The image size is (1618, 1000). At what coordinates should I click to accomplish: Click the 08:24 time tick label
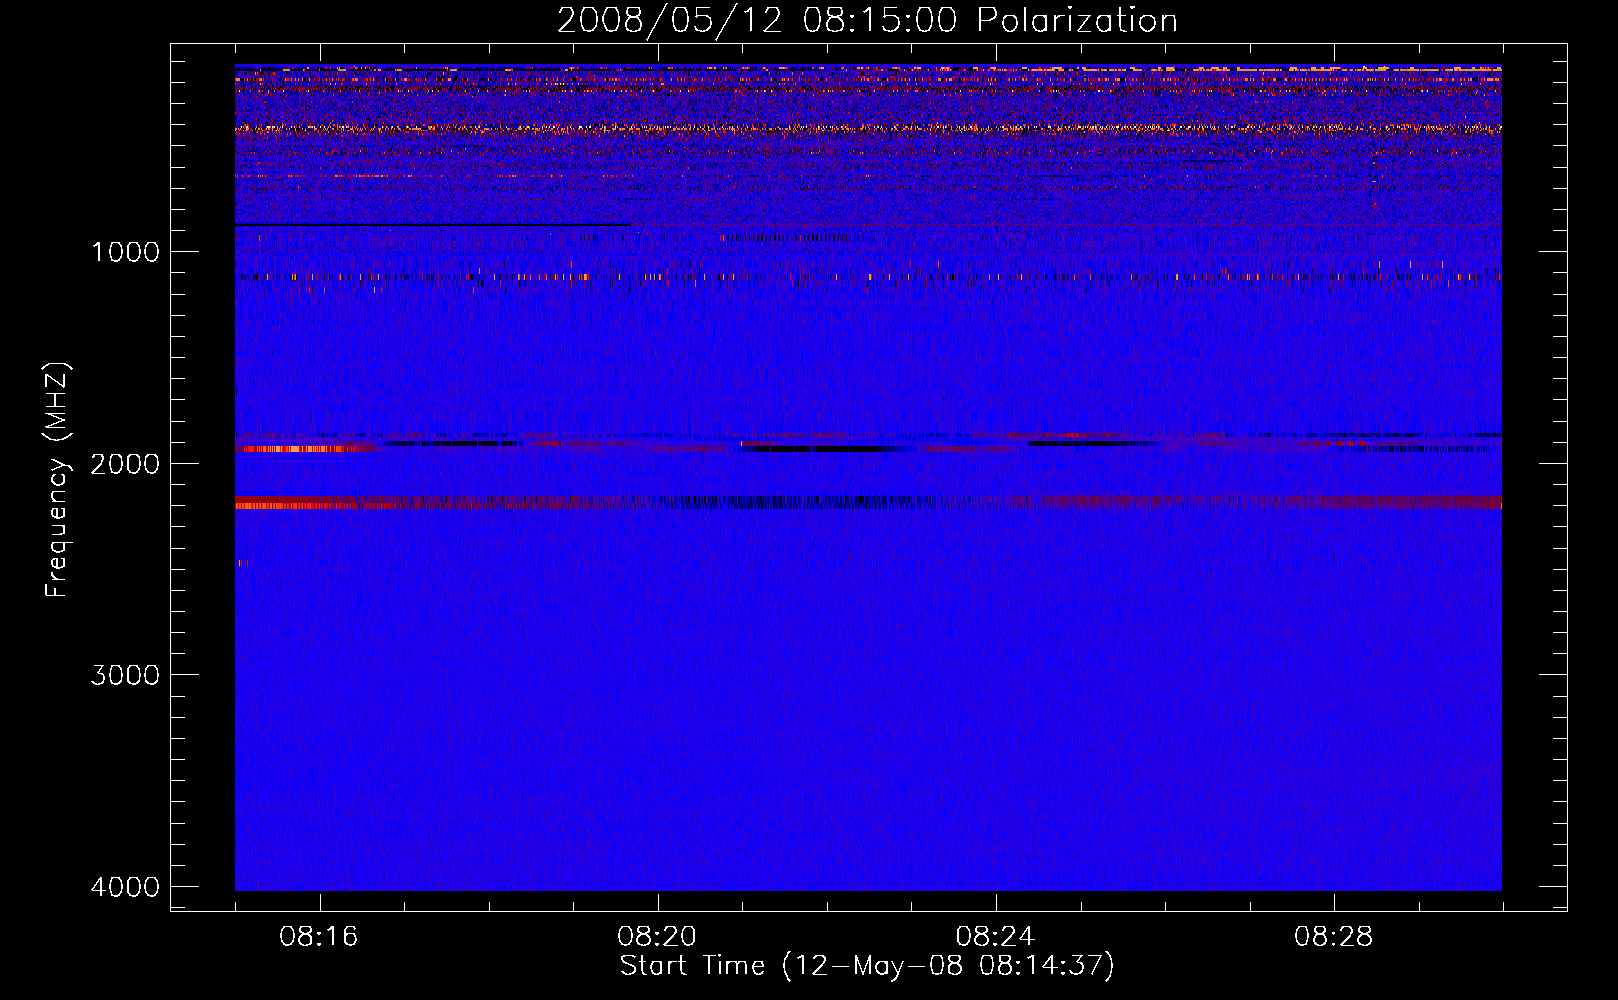(x=995, y=937)
